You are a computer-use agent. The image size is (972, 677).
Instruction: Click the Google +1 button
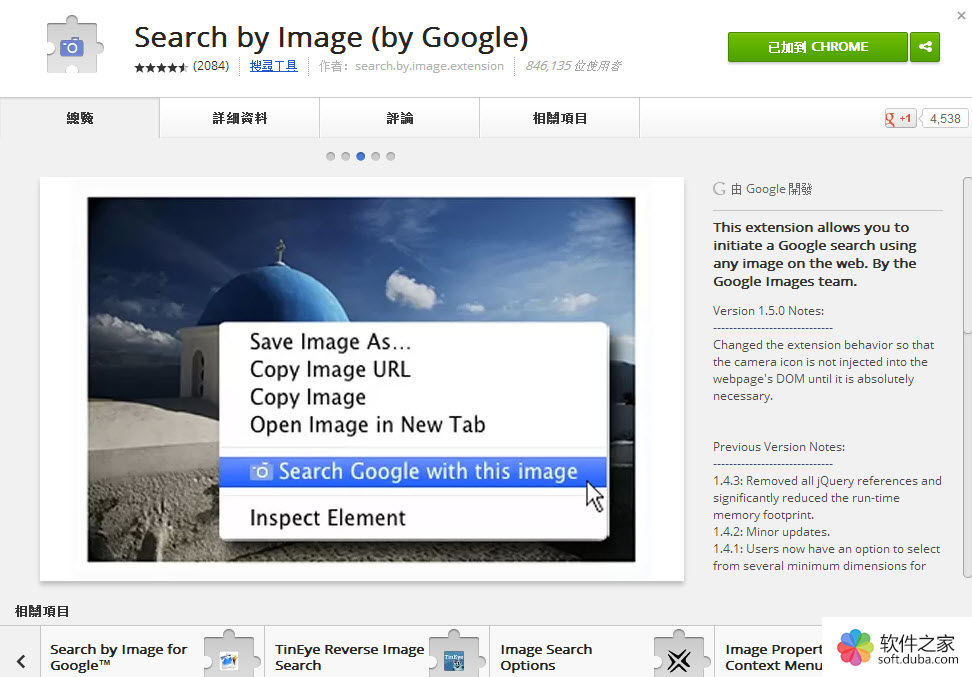point(900,118)
